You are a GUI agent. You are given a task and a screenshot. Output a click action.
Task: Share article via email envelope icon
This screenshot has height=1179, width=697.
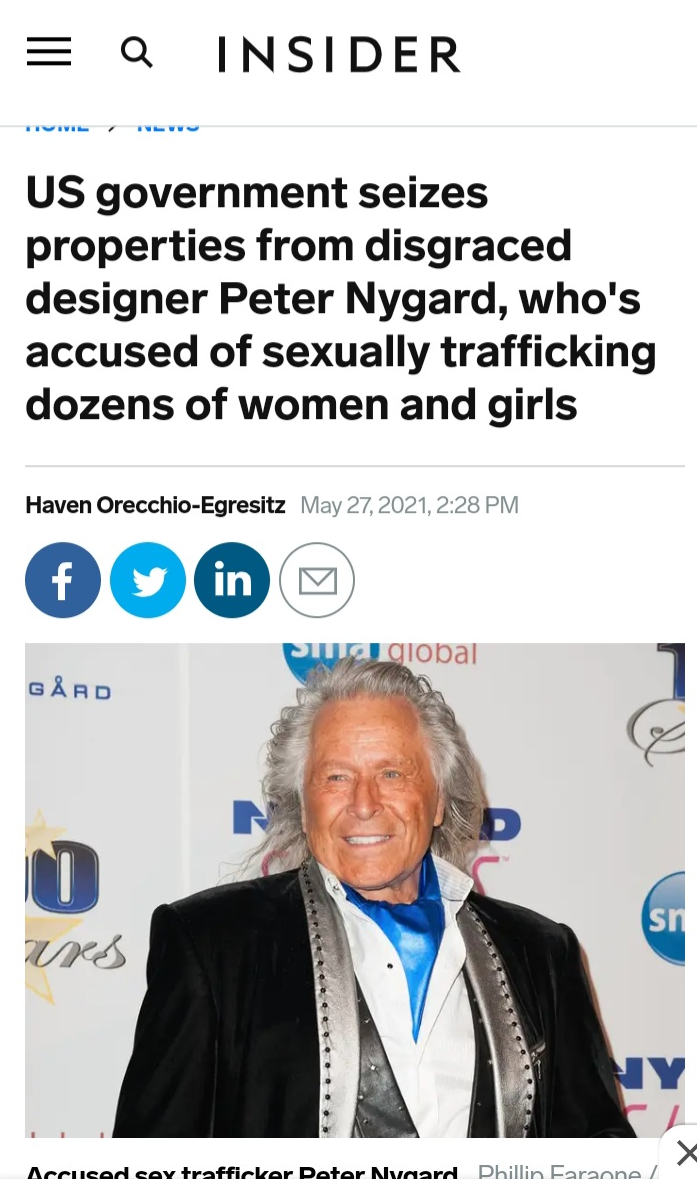point(317,580)
